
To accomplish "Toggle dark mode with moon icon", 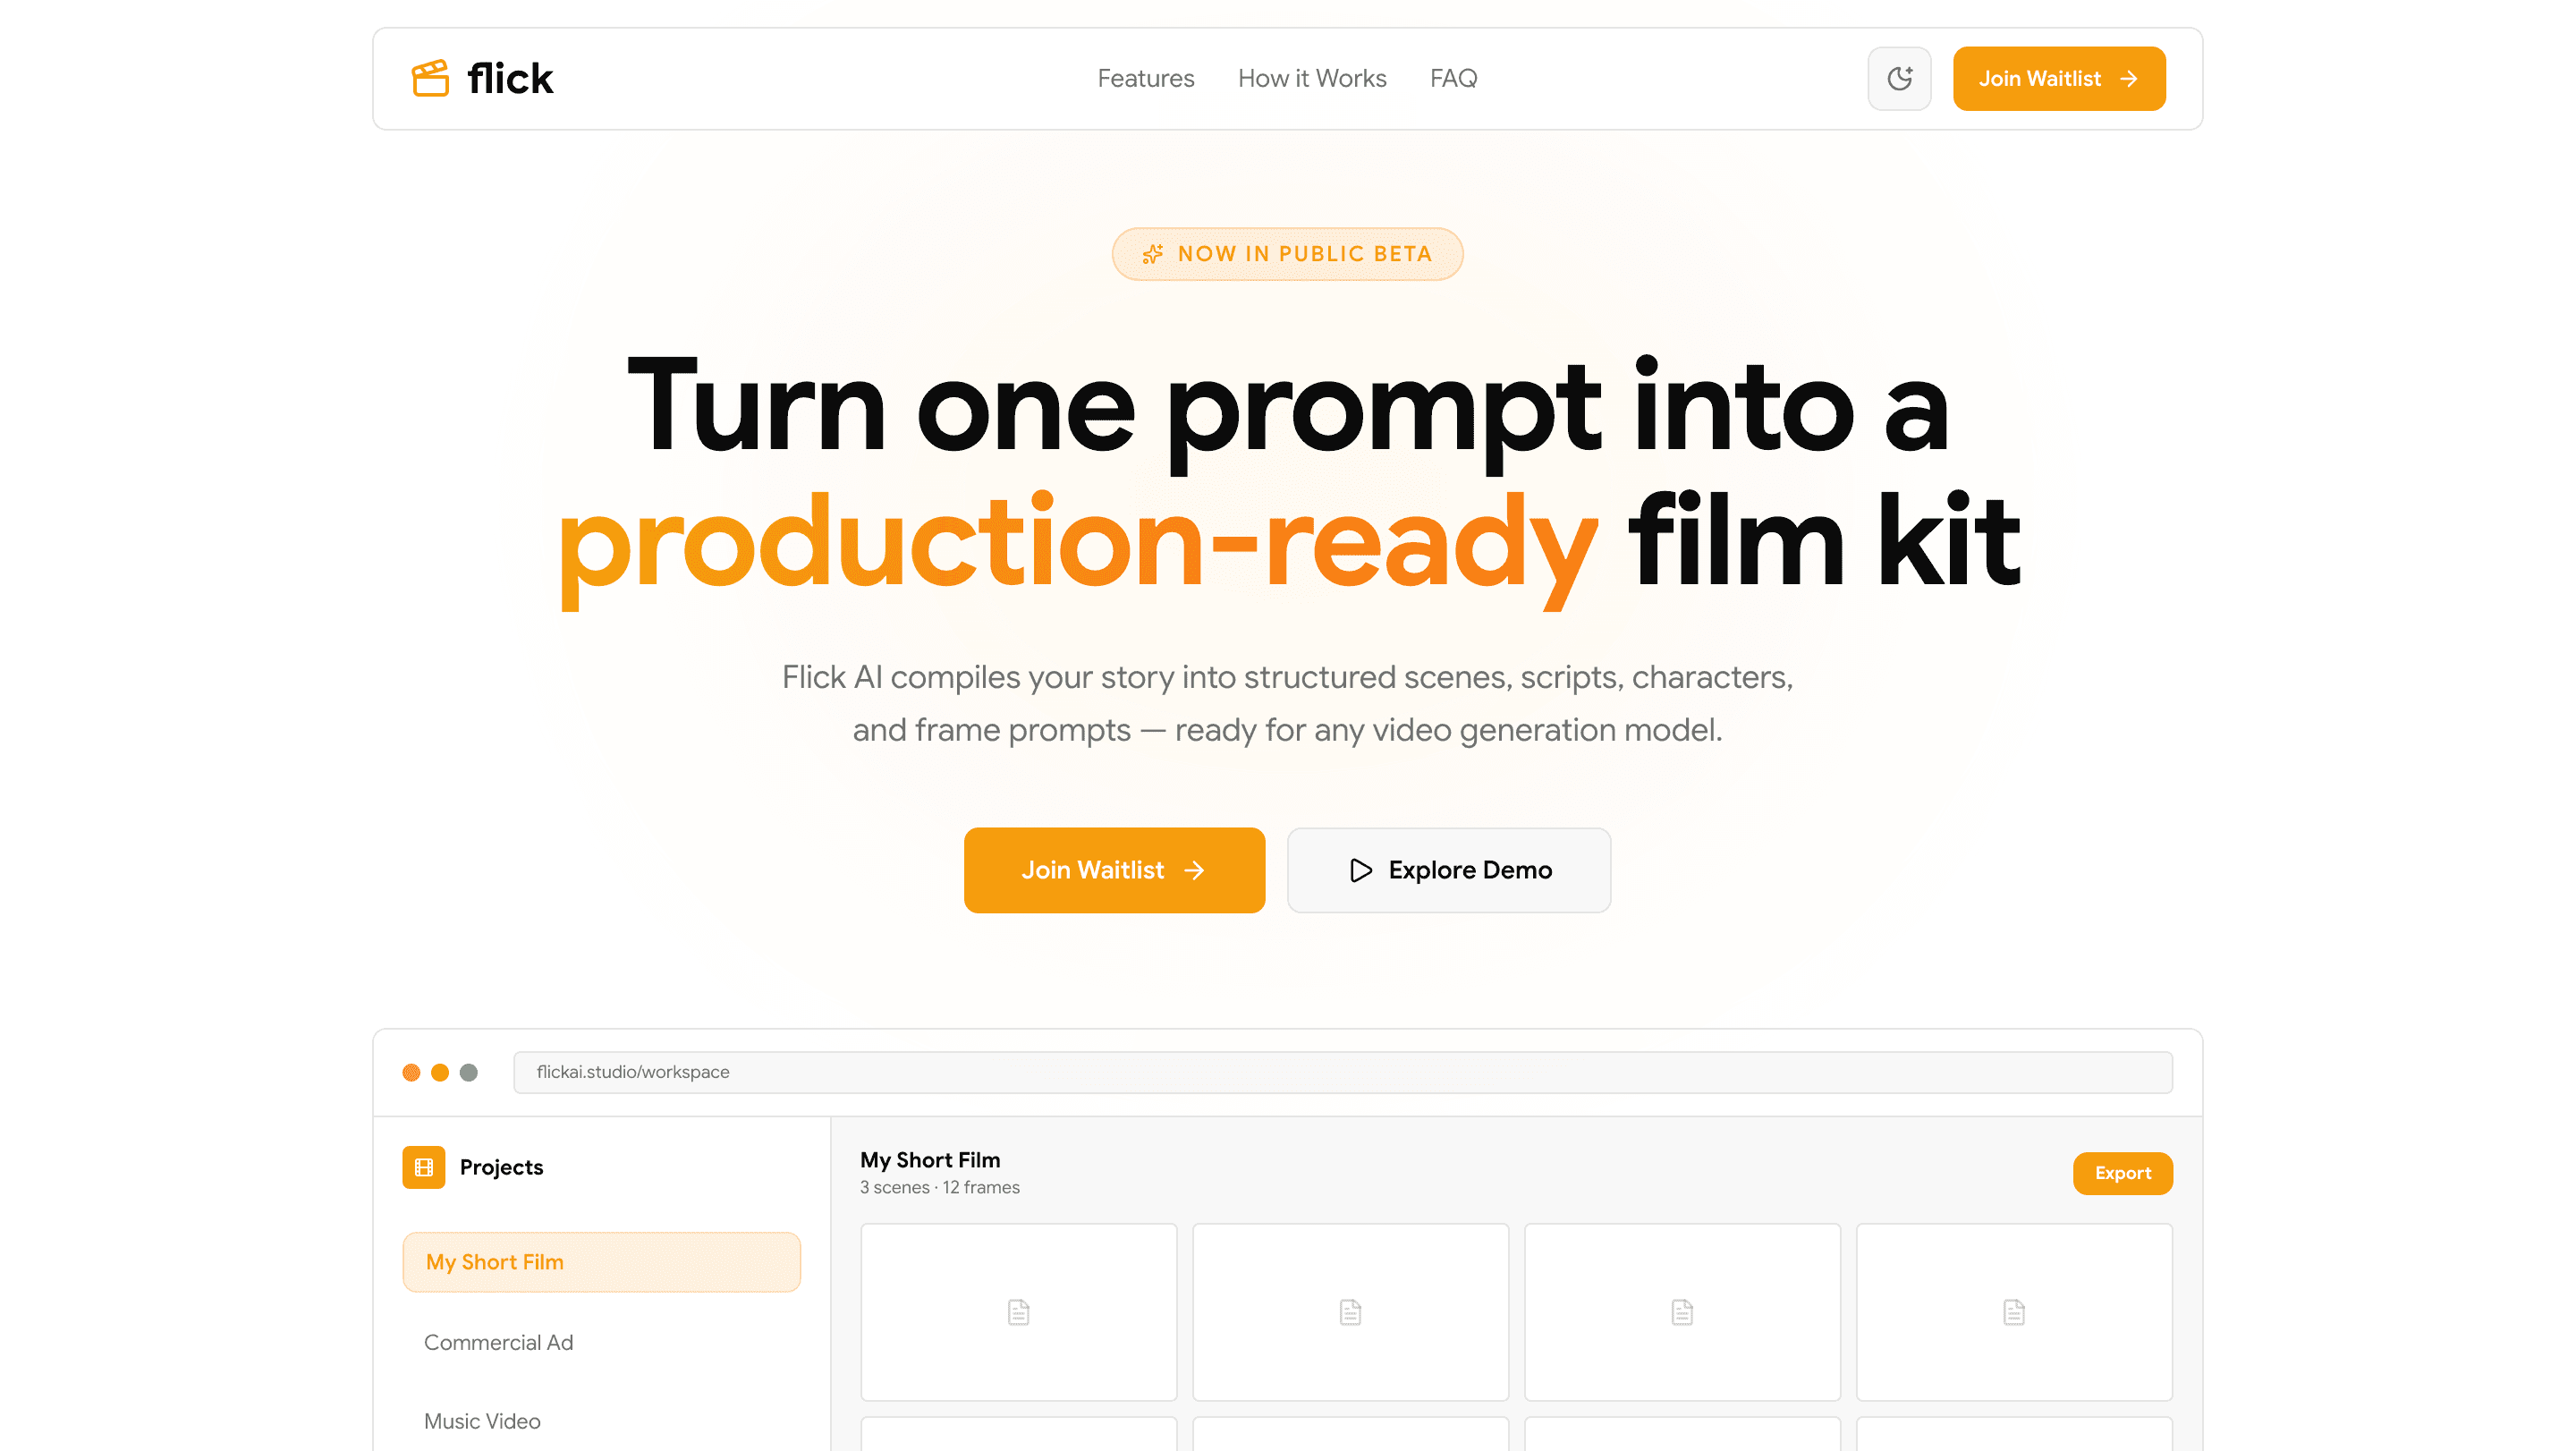I will pos(1899,78).
